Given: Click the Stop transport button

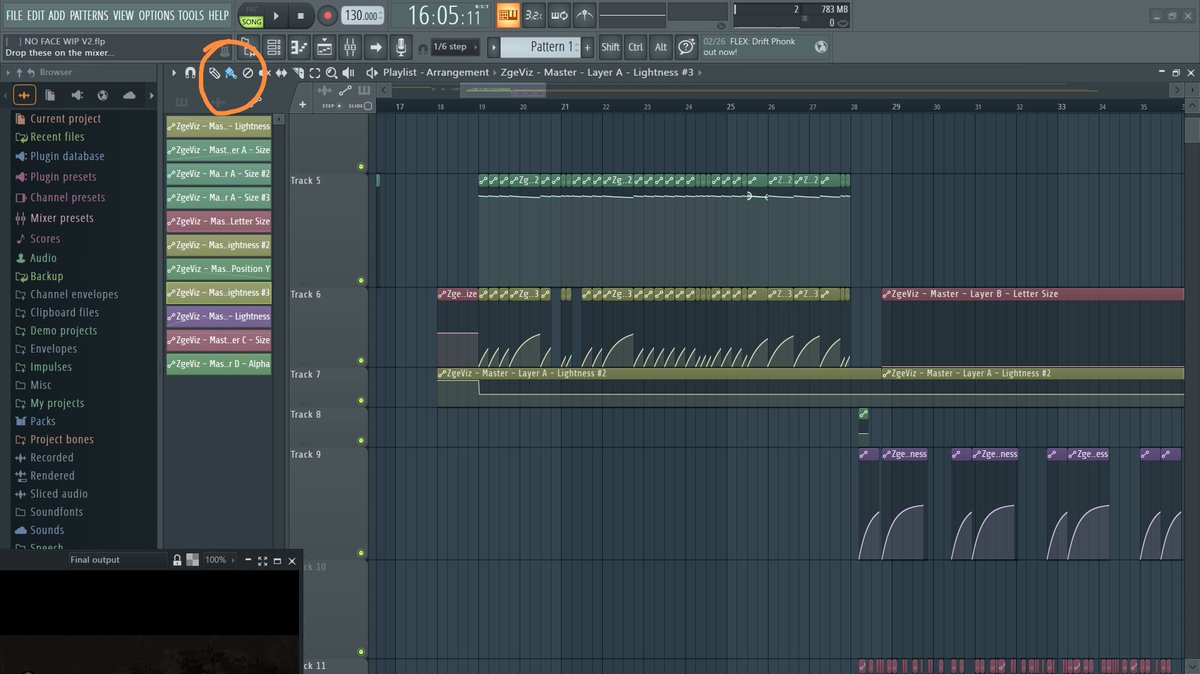Looking at the screenshot, I should point(301,16).
